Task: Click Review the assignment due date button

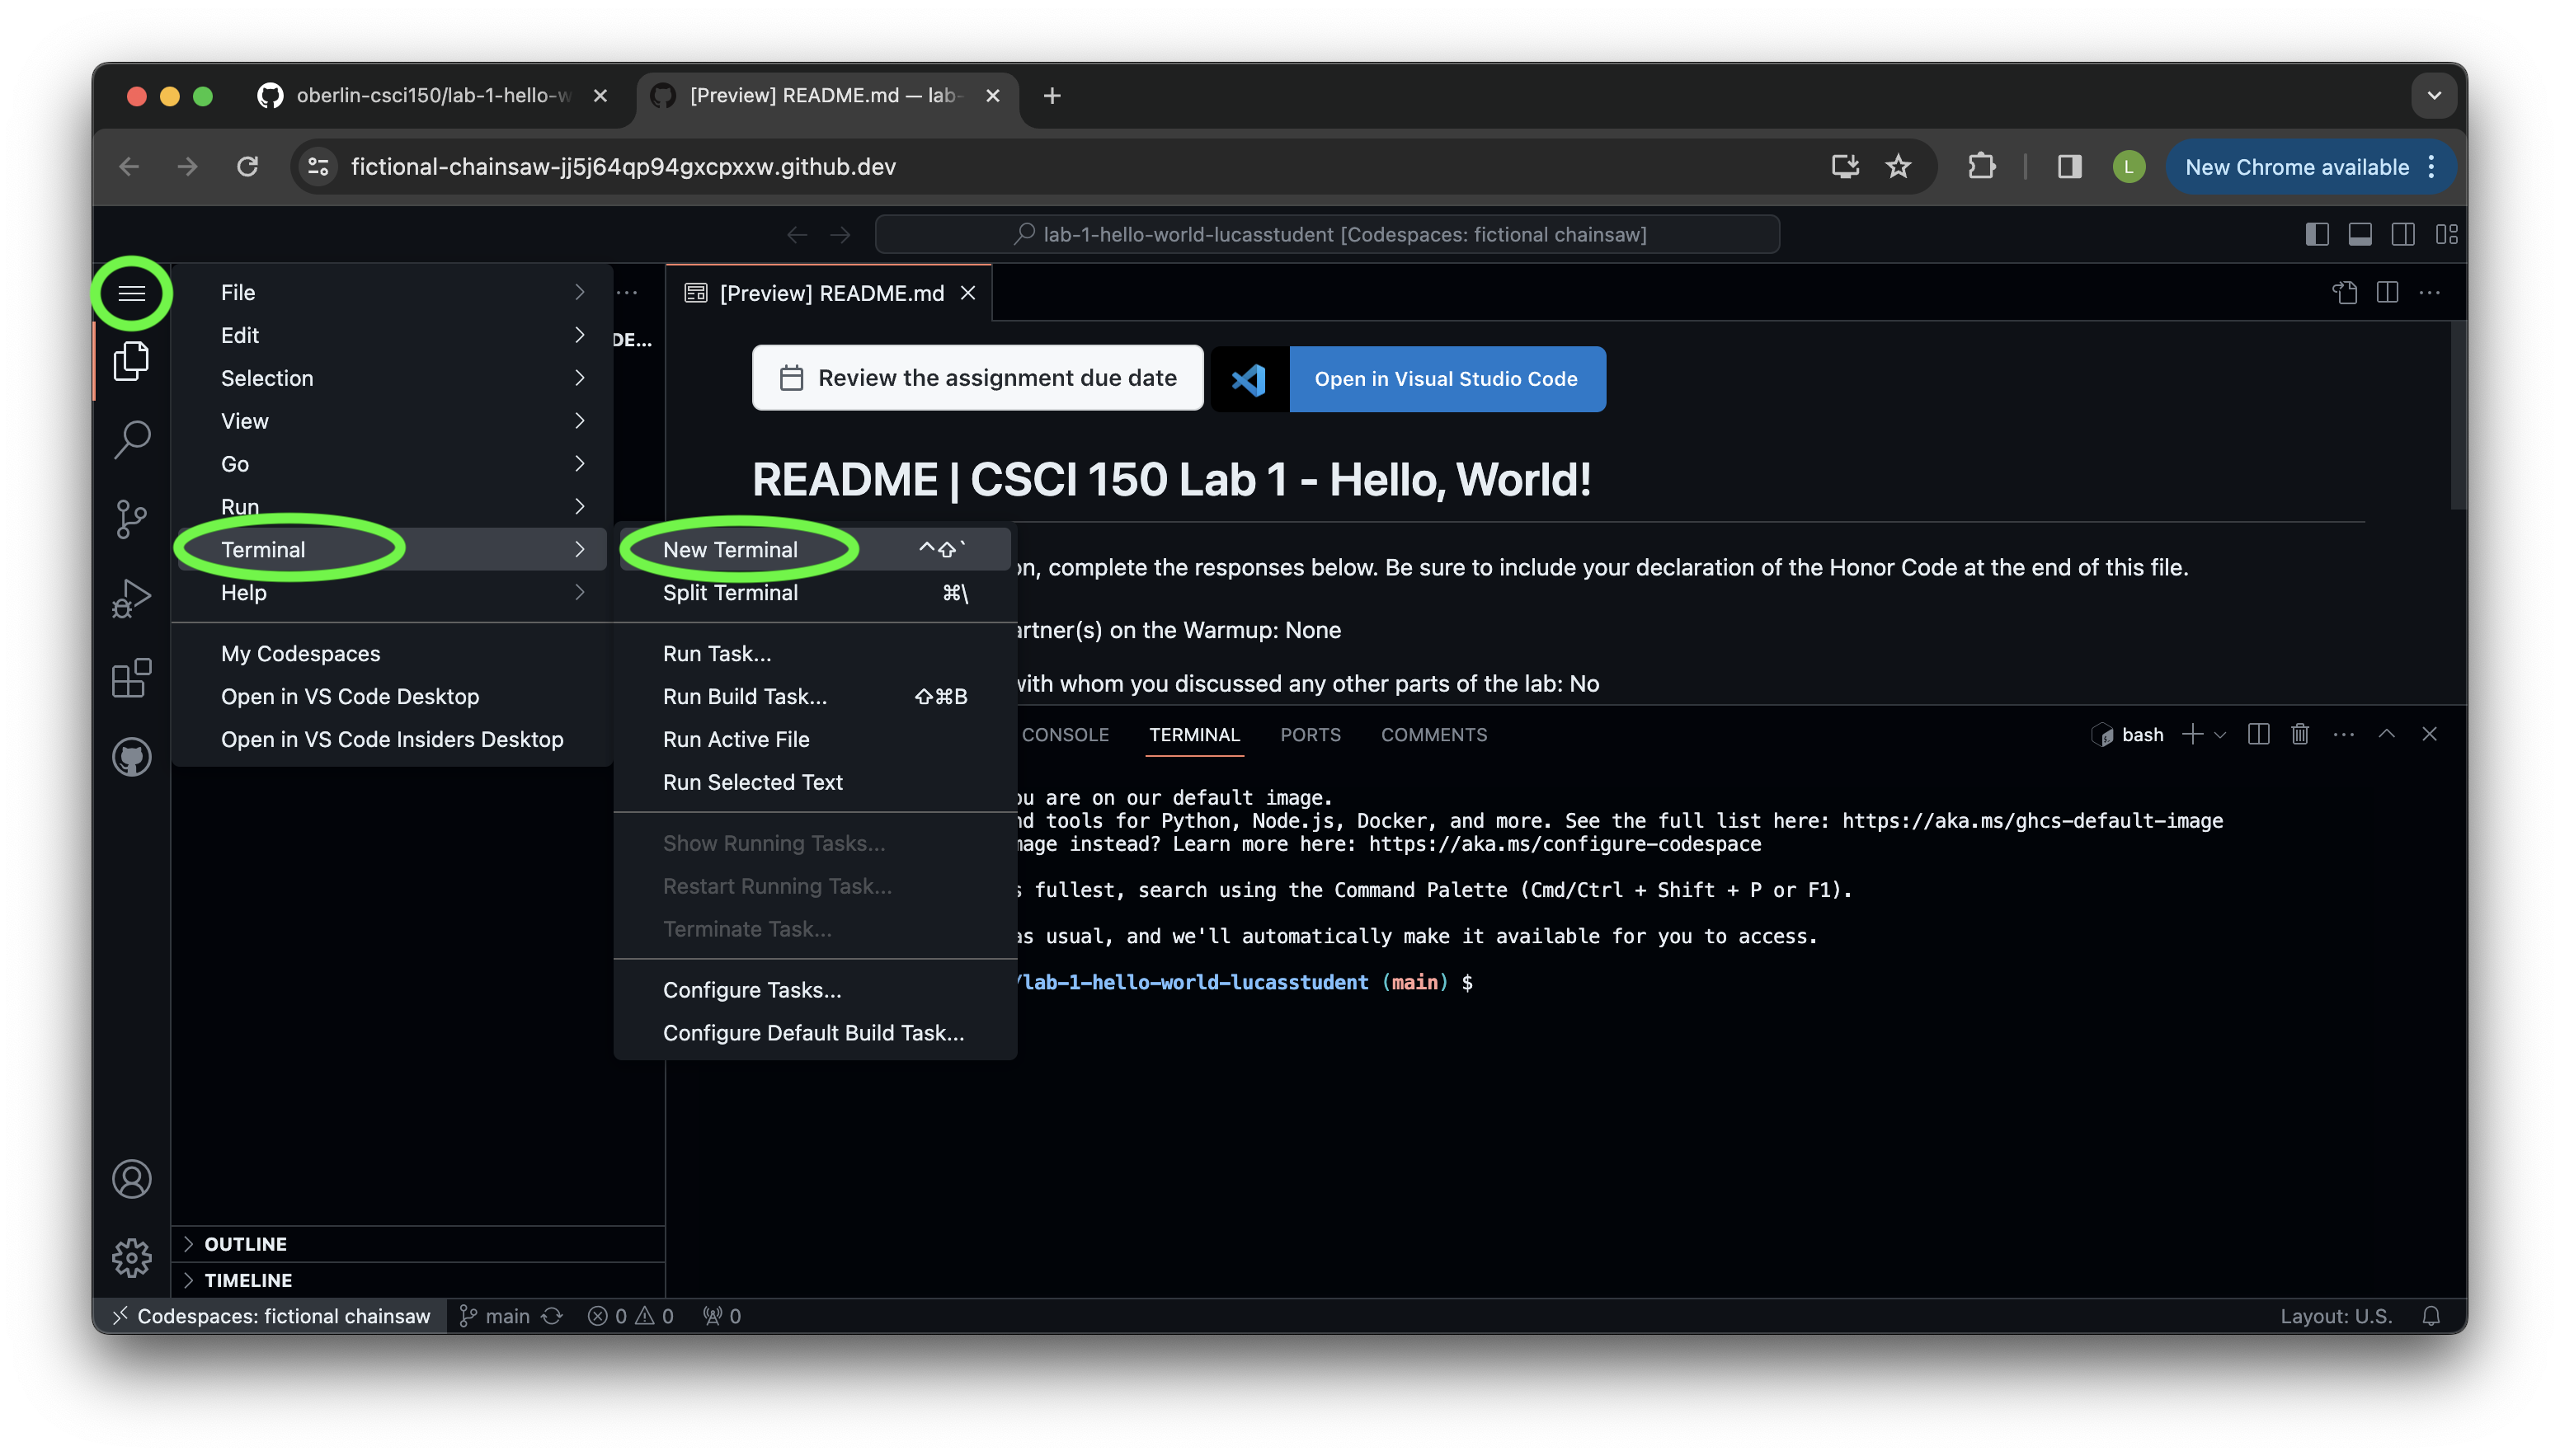Action: point(977,378)
